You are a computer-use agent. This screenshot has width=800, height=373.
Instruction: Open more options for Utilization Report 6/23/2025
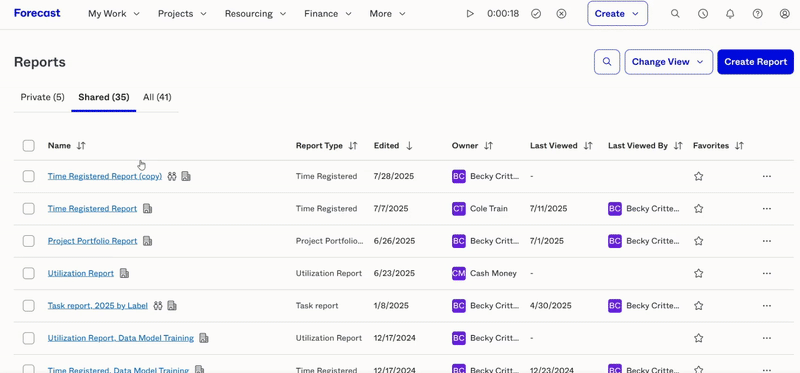point(767,273)
